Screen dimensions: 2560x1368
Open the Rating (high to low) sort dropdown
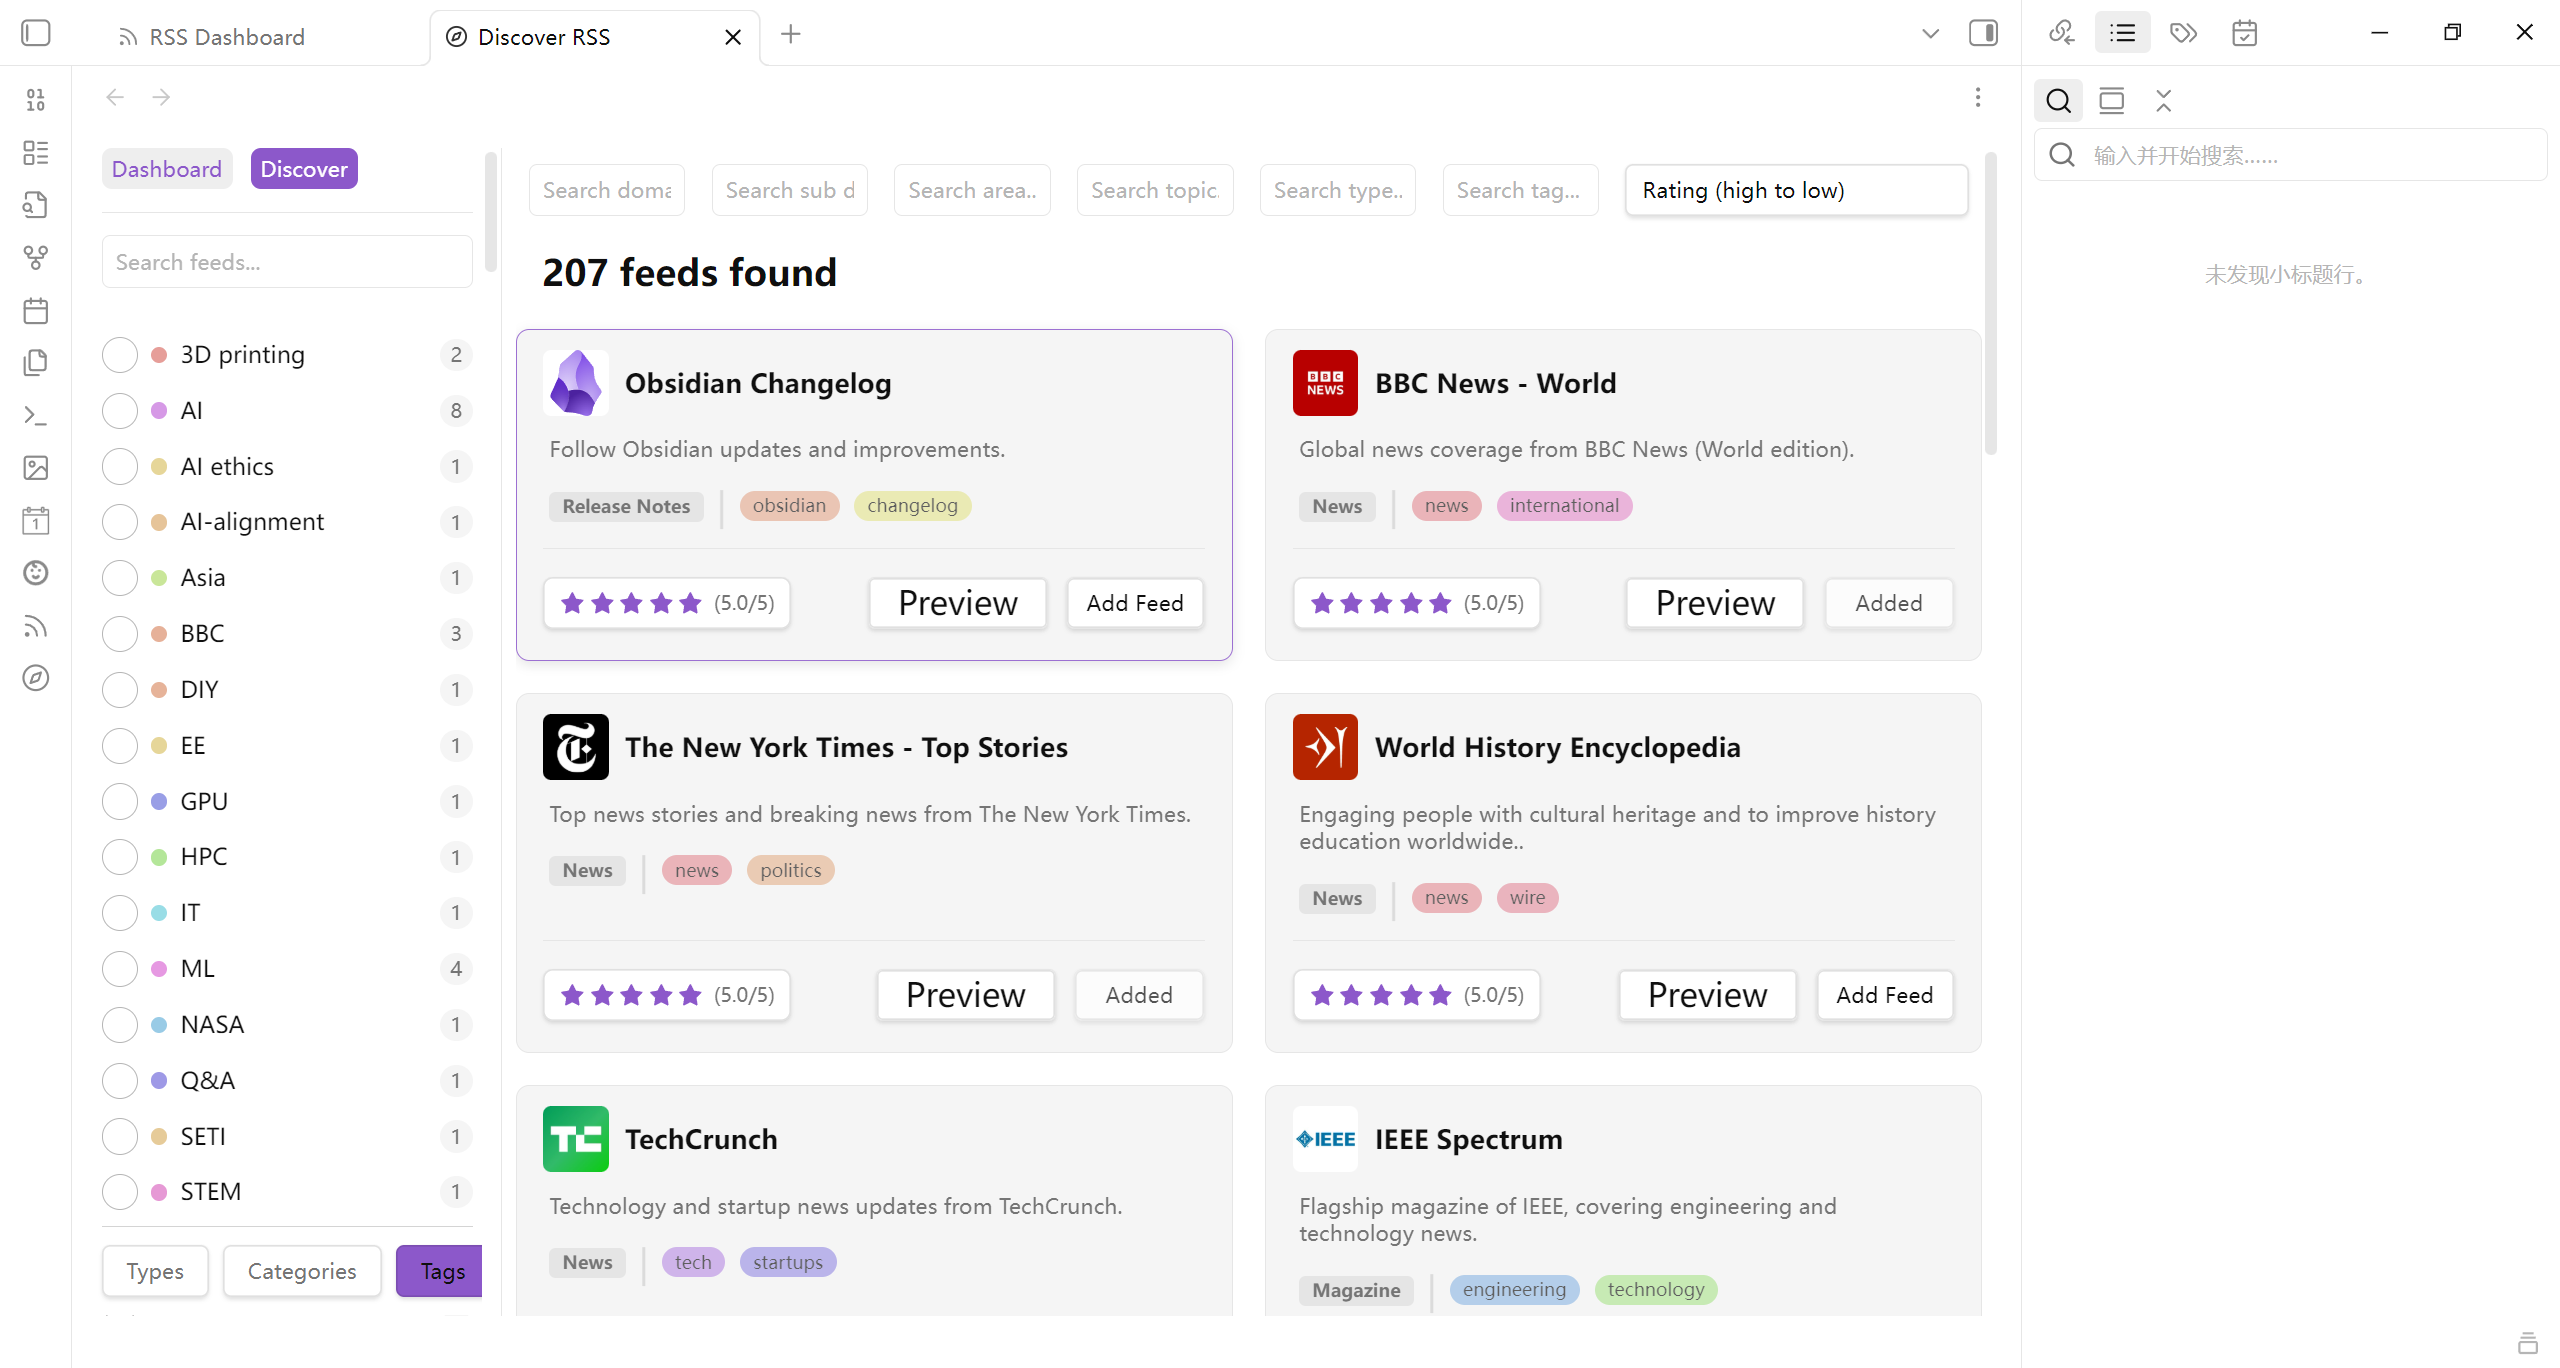[x=1796, y=190]
